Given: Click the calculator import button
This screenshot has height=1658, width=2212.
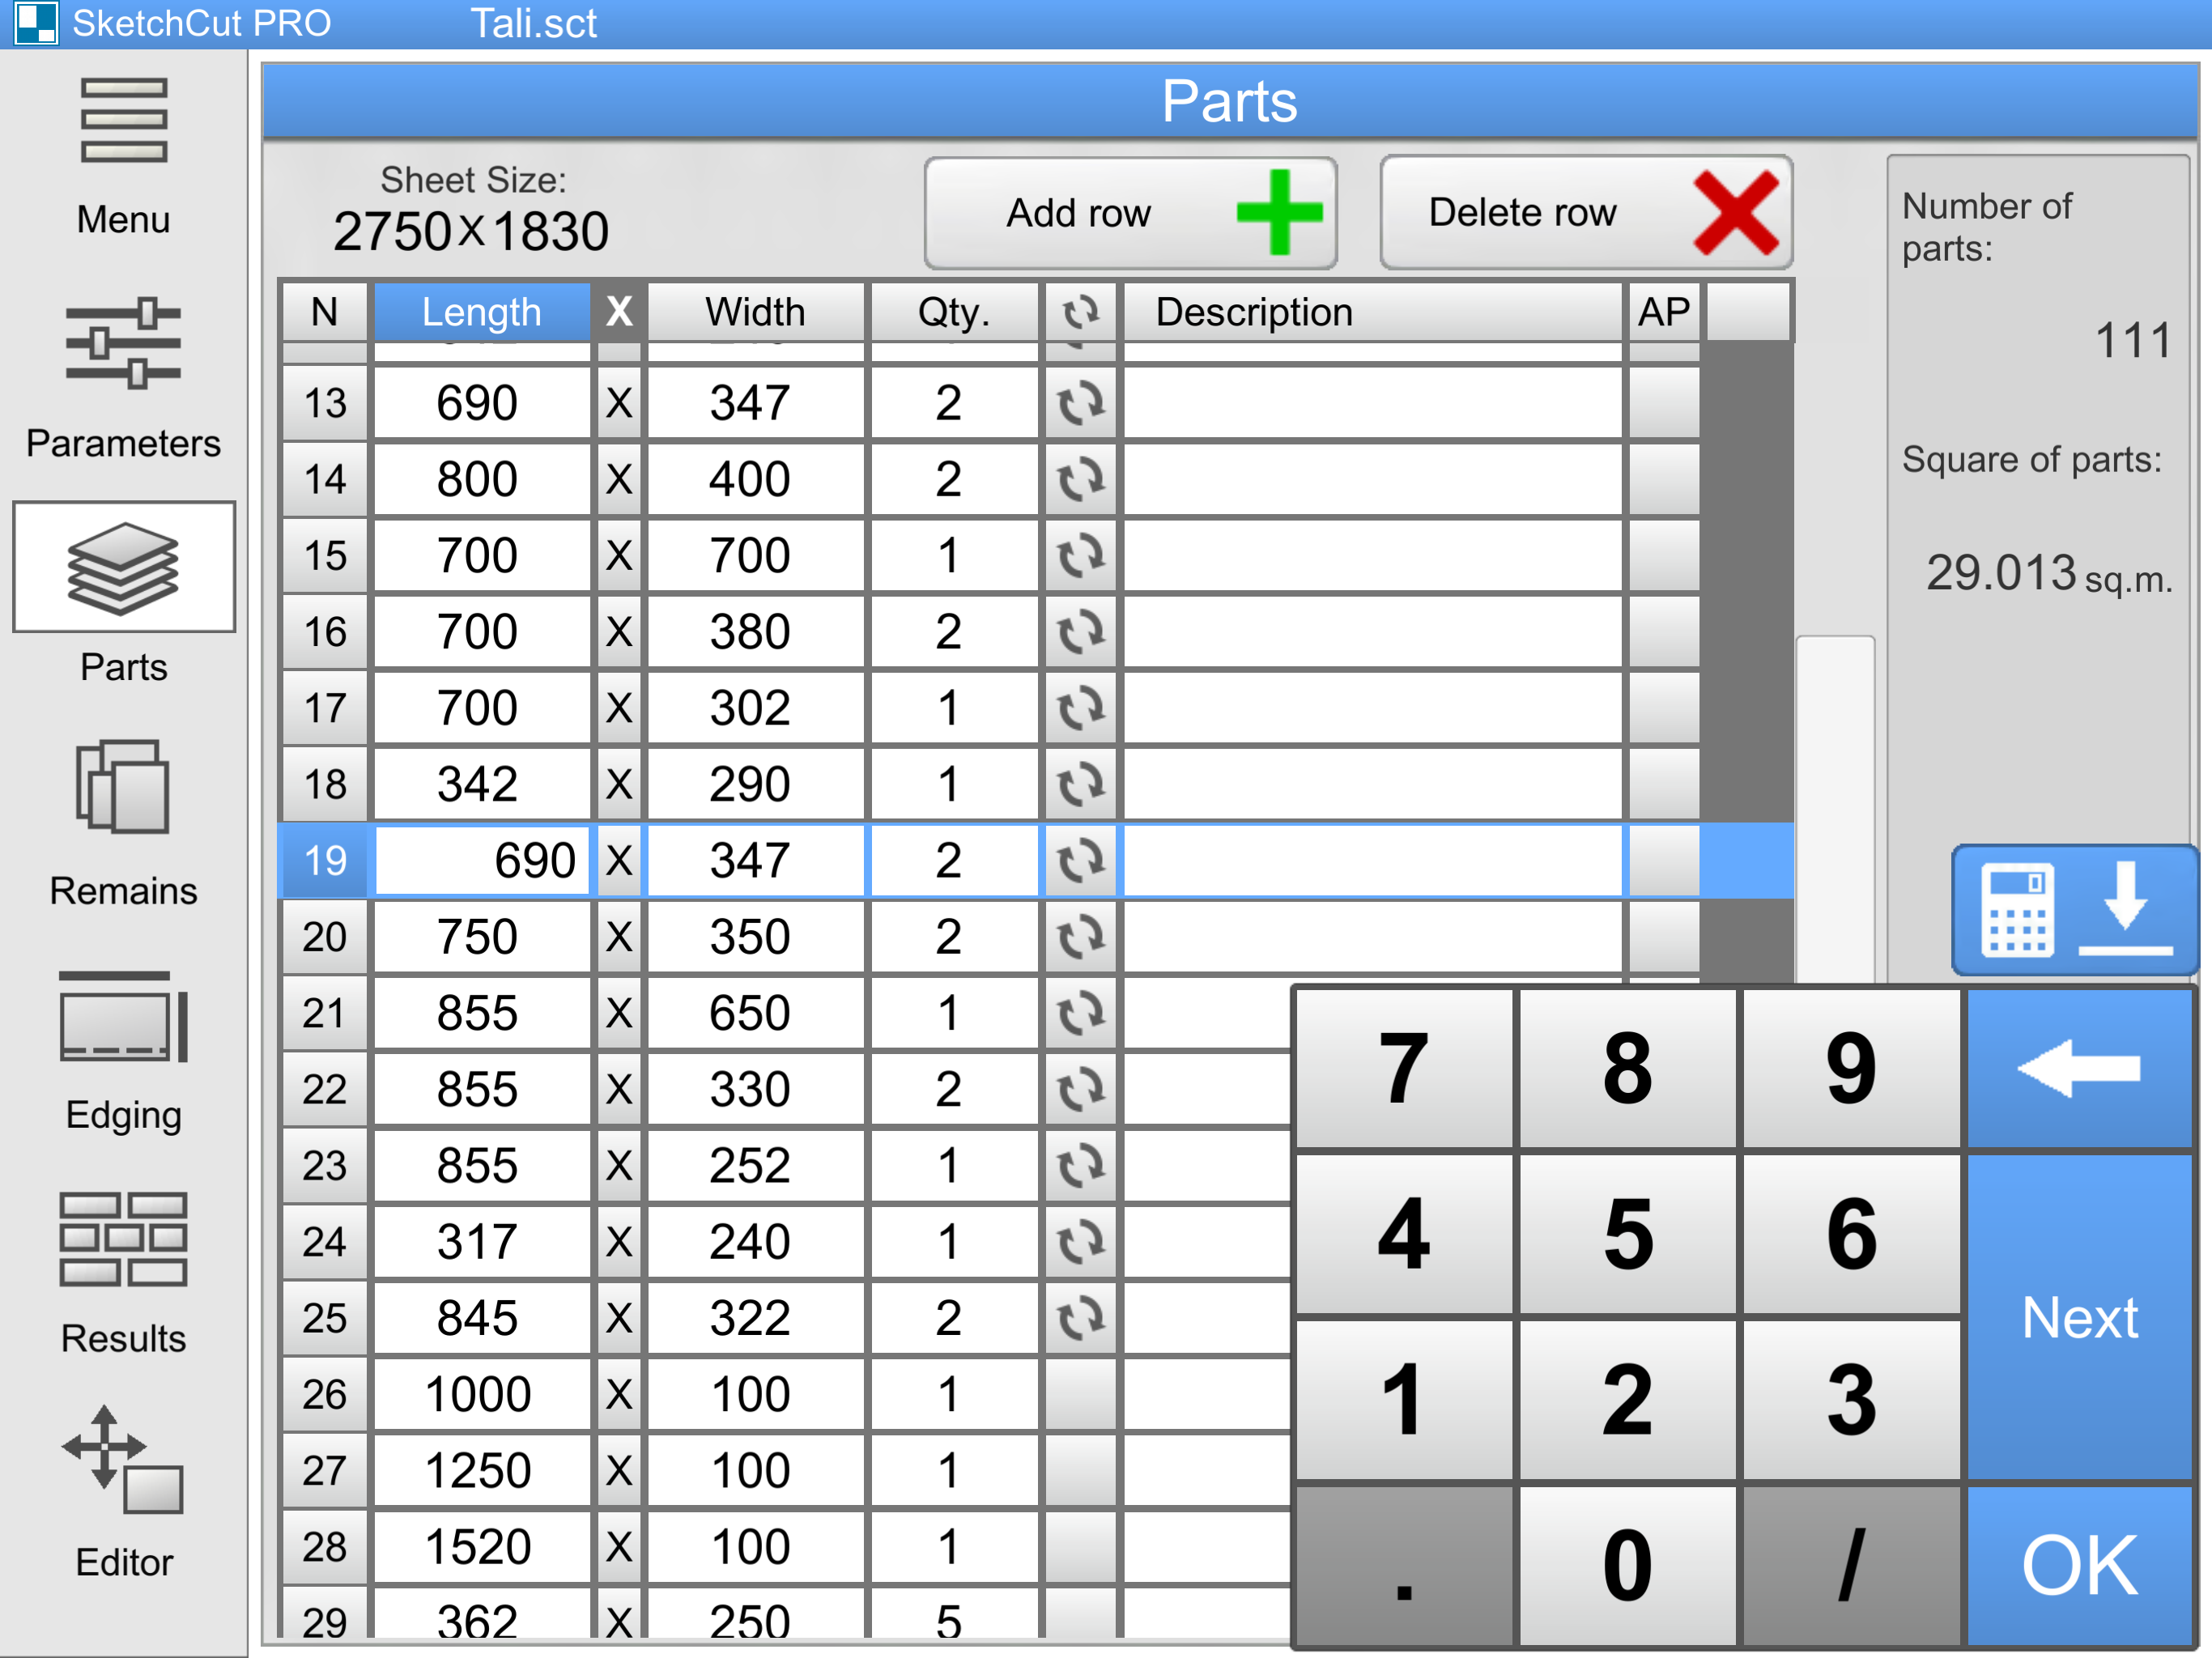Looking at the screenshot, I should tap(2075, 911).
